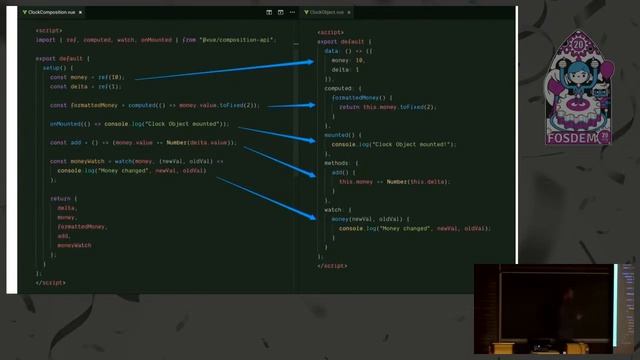
Task: Click the "setup() {" line
Action: [58, 68]
